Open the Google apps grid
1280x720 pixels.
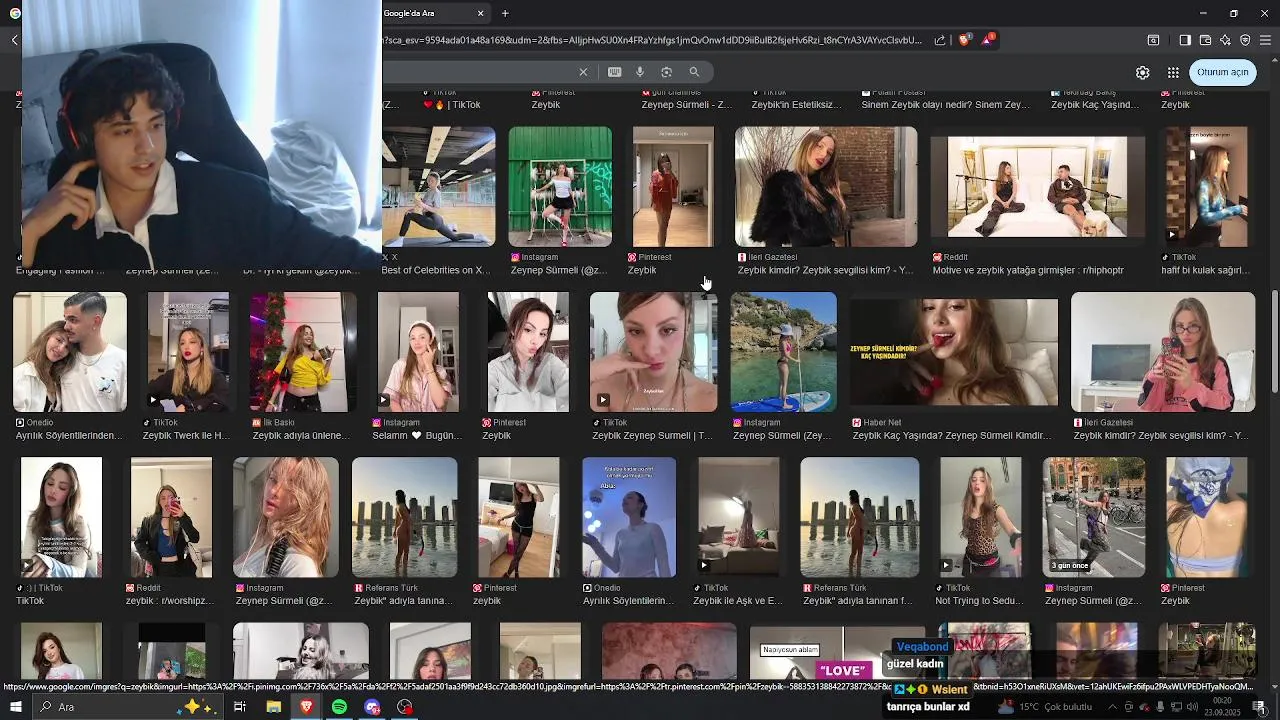(x=1173, y=72)
